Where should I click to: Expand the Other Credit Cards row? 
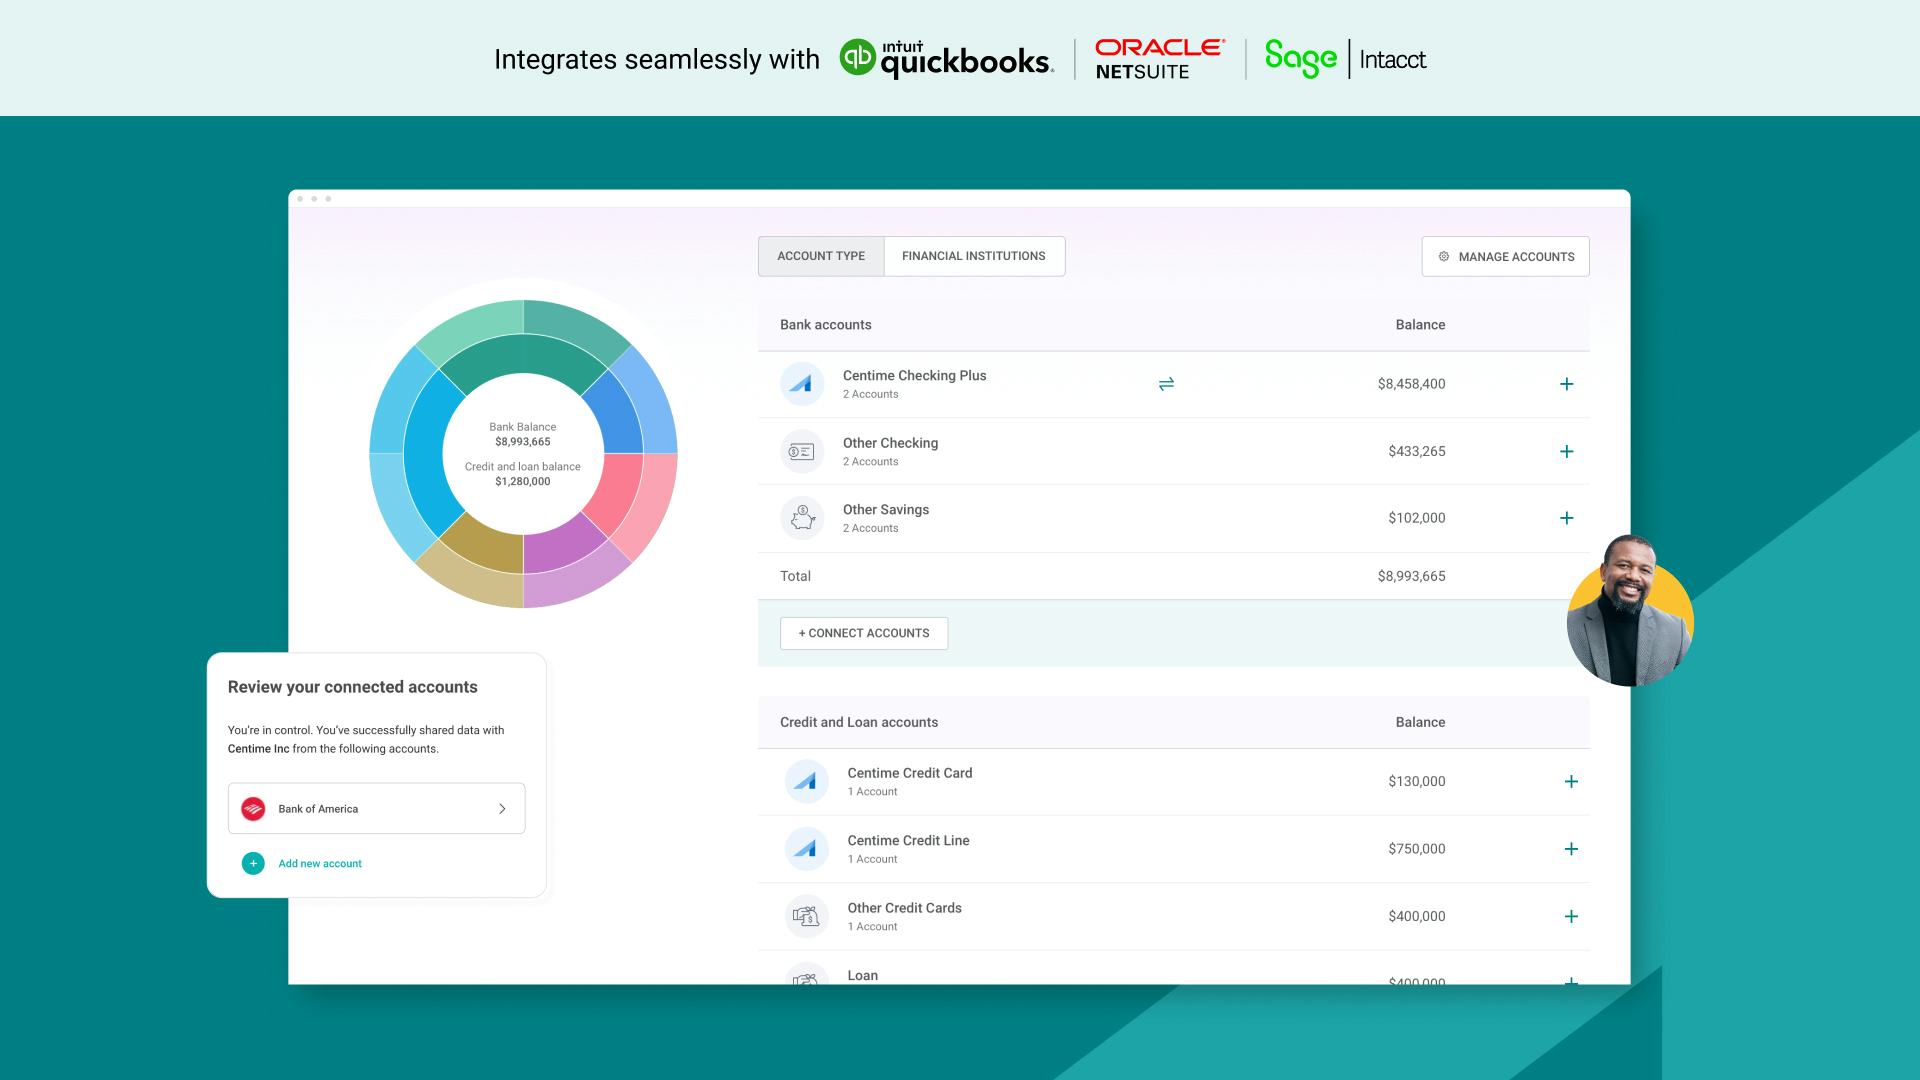[1570, 916]
